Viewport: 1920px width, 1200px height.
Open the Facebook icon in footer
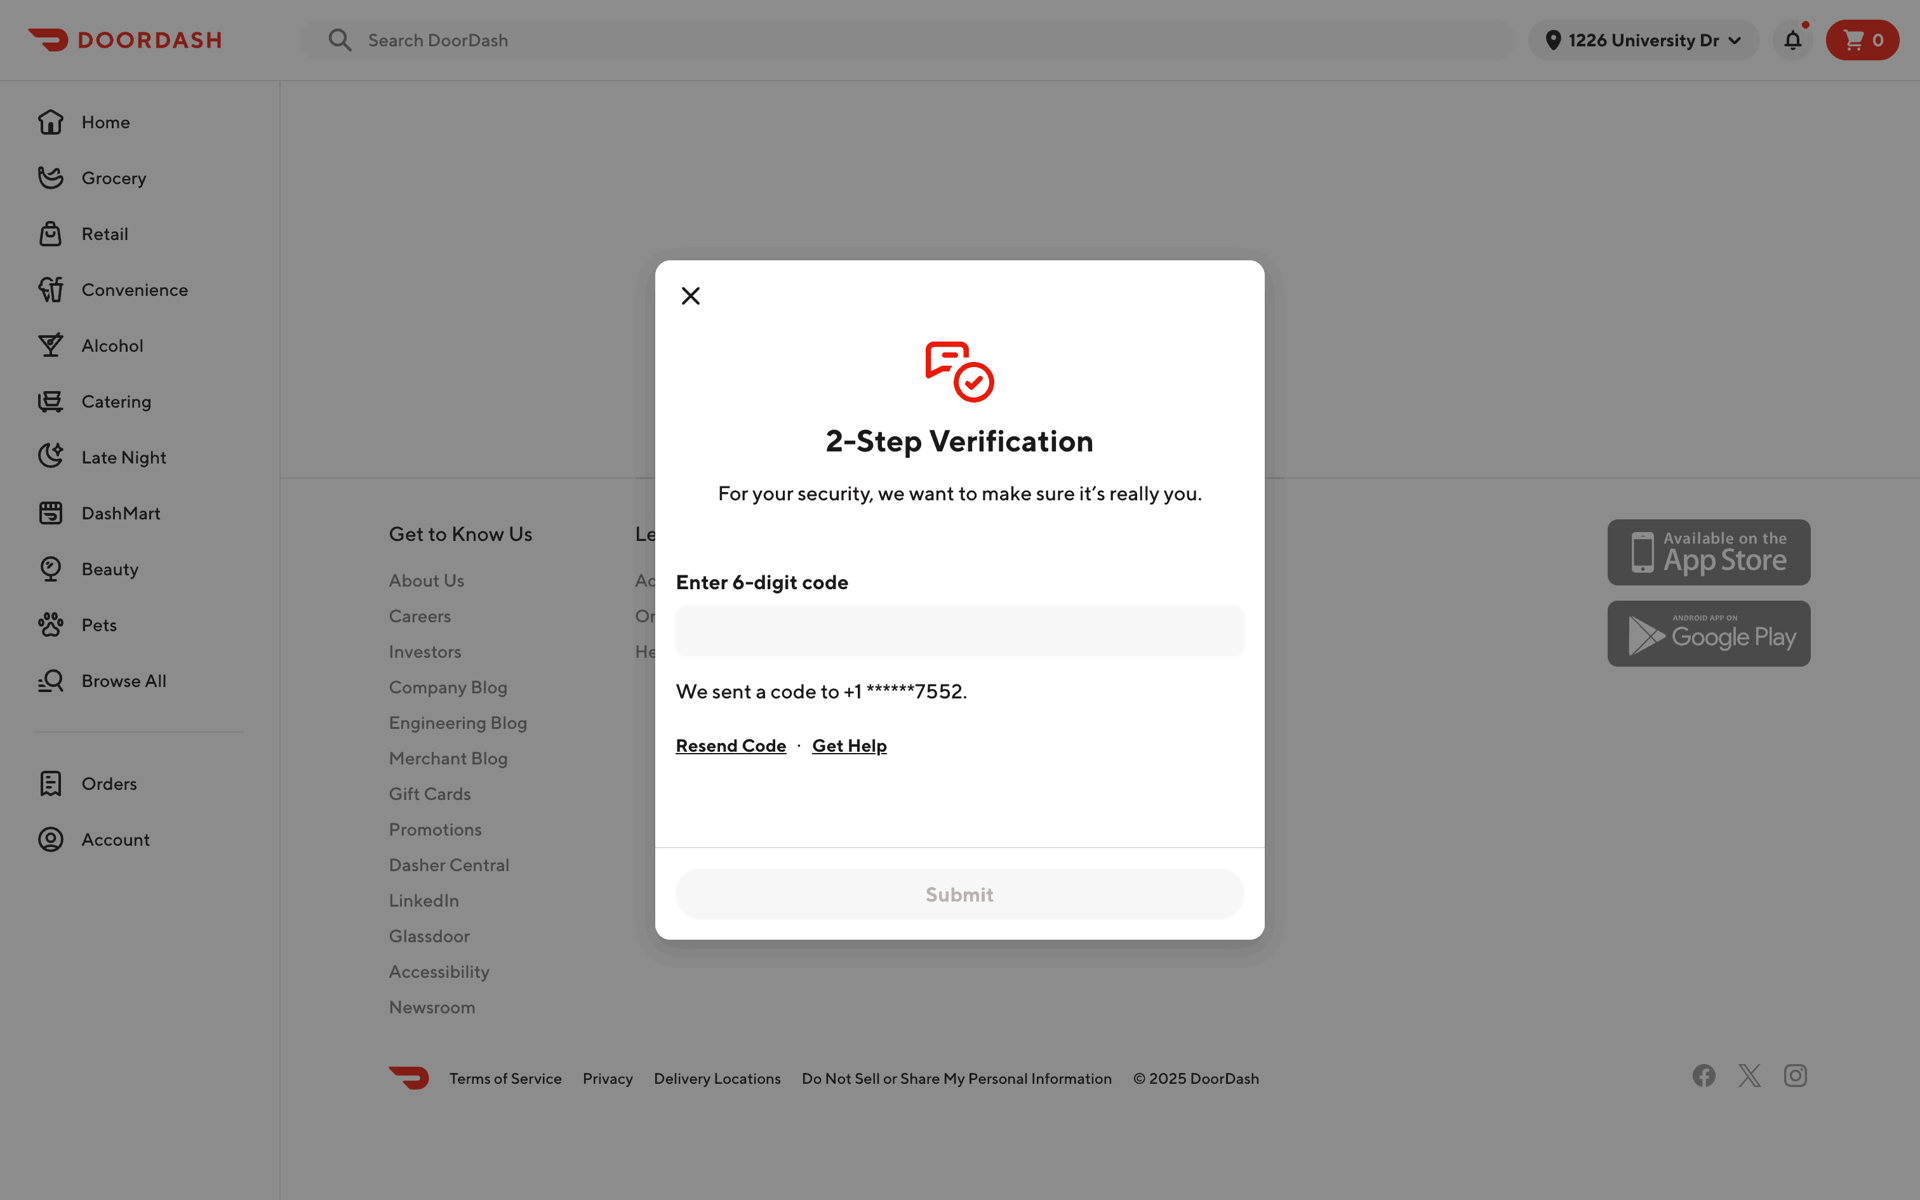(x=1704, y=1076)
